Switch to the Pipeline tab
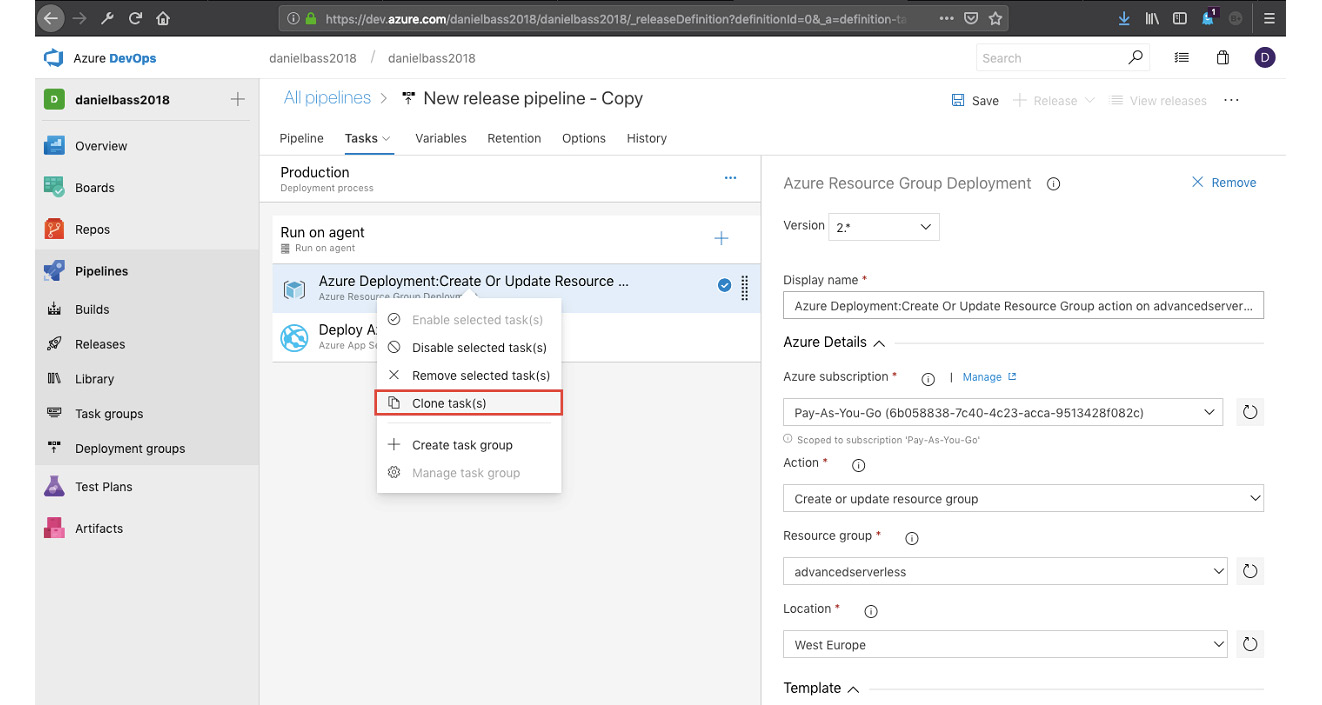This screenshot has width=1322, height=705. pos(302,139)
